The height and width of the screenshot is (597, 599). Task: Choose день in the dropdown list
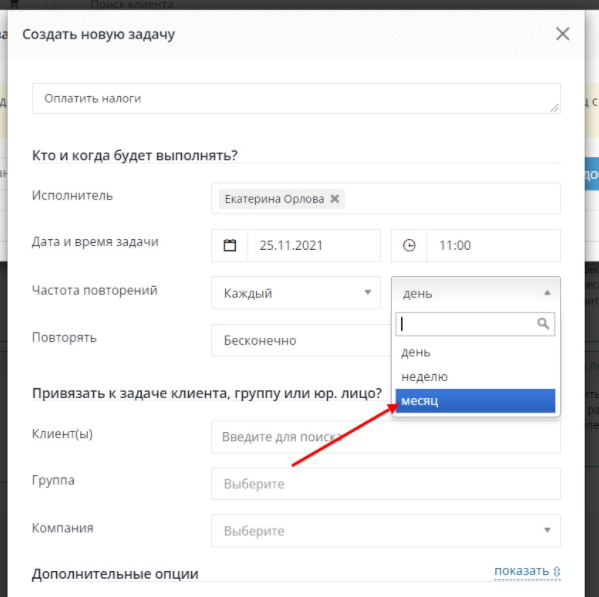pyautogui.click(x=475, y=352)
